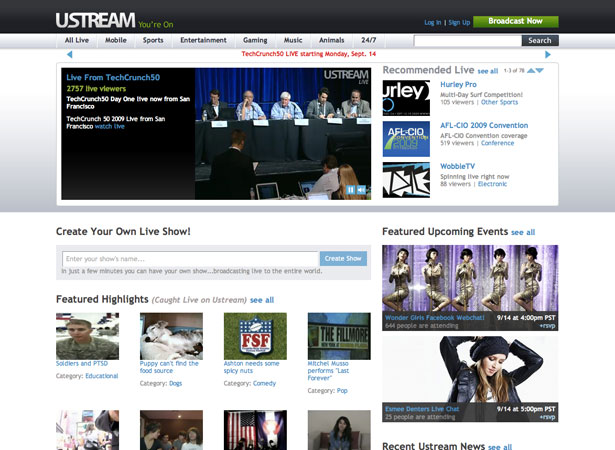Go to next announcement with right arrow
Viewport: 615px width, 450px height.
[x=548, y=54]
